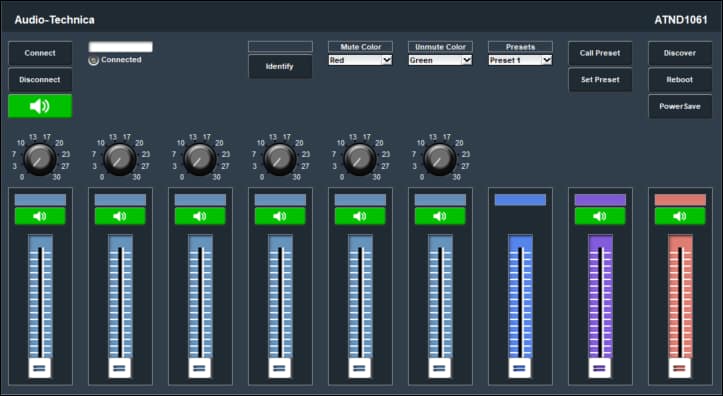Click the Discover button
Image resolution: width=723 pixels, height=396 pixels.
click(680, 53)
